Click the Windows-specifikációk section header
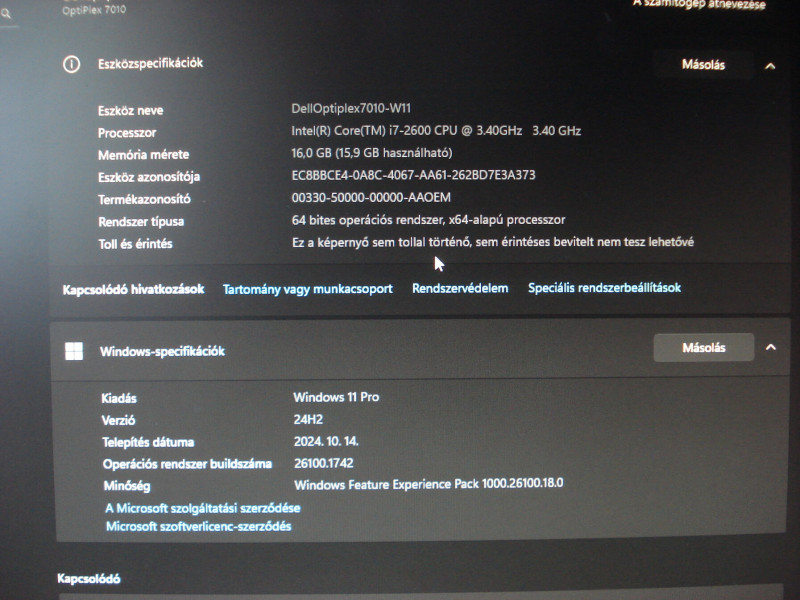Screen dimensions: 800x600 click(162, 351)
